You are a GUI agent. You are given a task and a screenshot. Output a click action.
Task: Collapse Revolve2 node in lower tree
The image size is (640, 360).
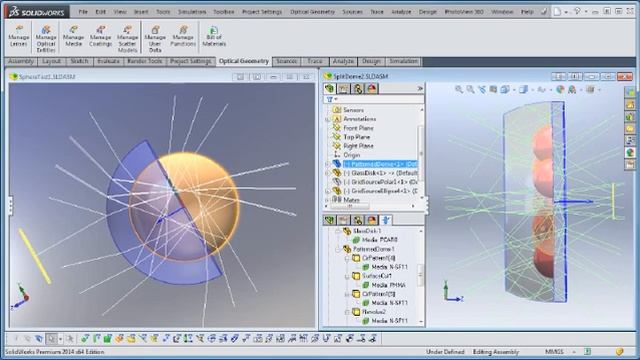point(347,312)
